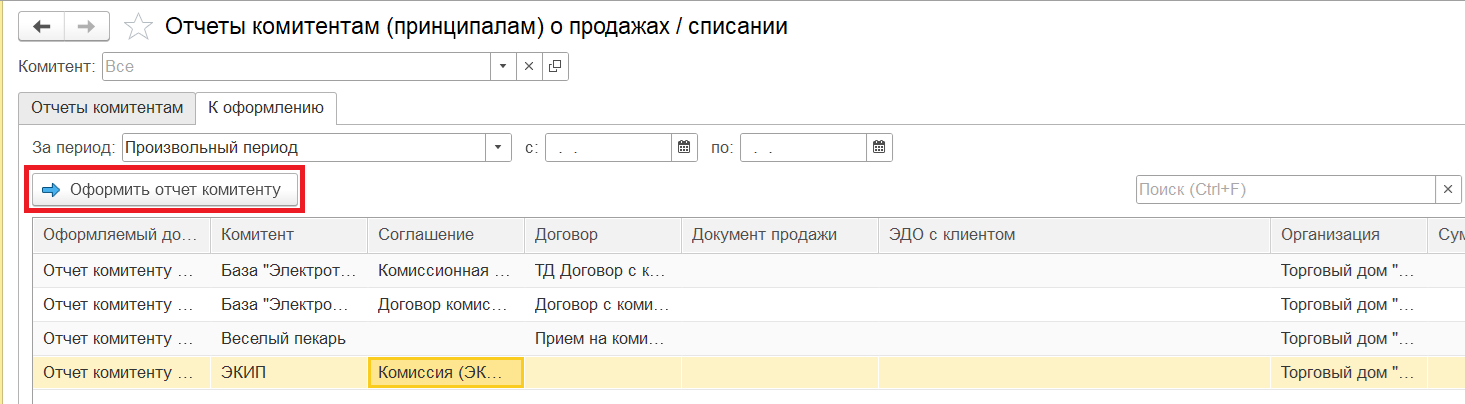1465x404 pixels.
Task: Open calendar for the start date field
Action: click(684, 147)
